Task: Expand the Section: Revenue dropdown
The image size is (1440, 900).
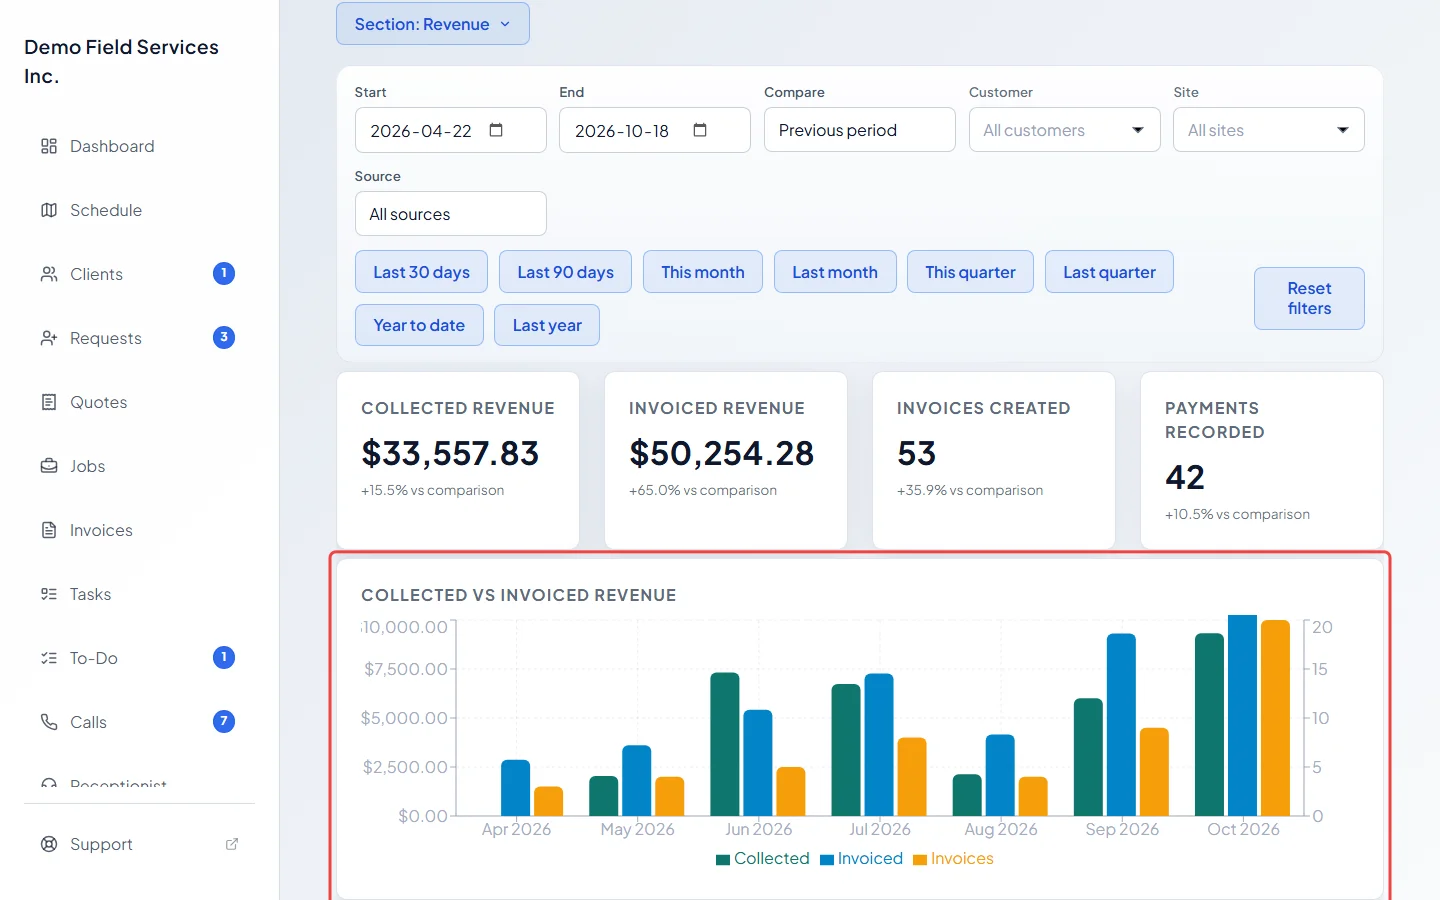Action: tap(433, 24)
